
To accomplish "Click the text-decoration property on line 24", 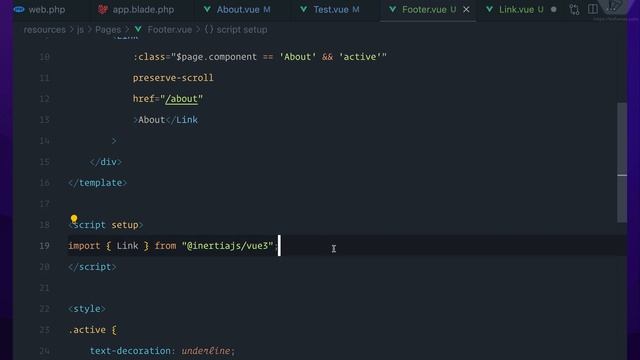I will point(130,351).
